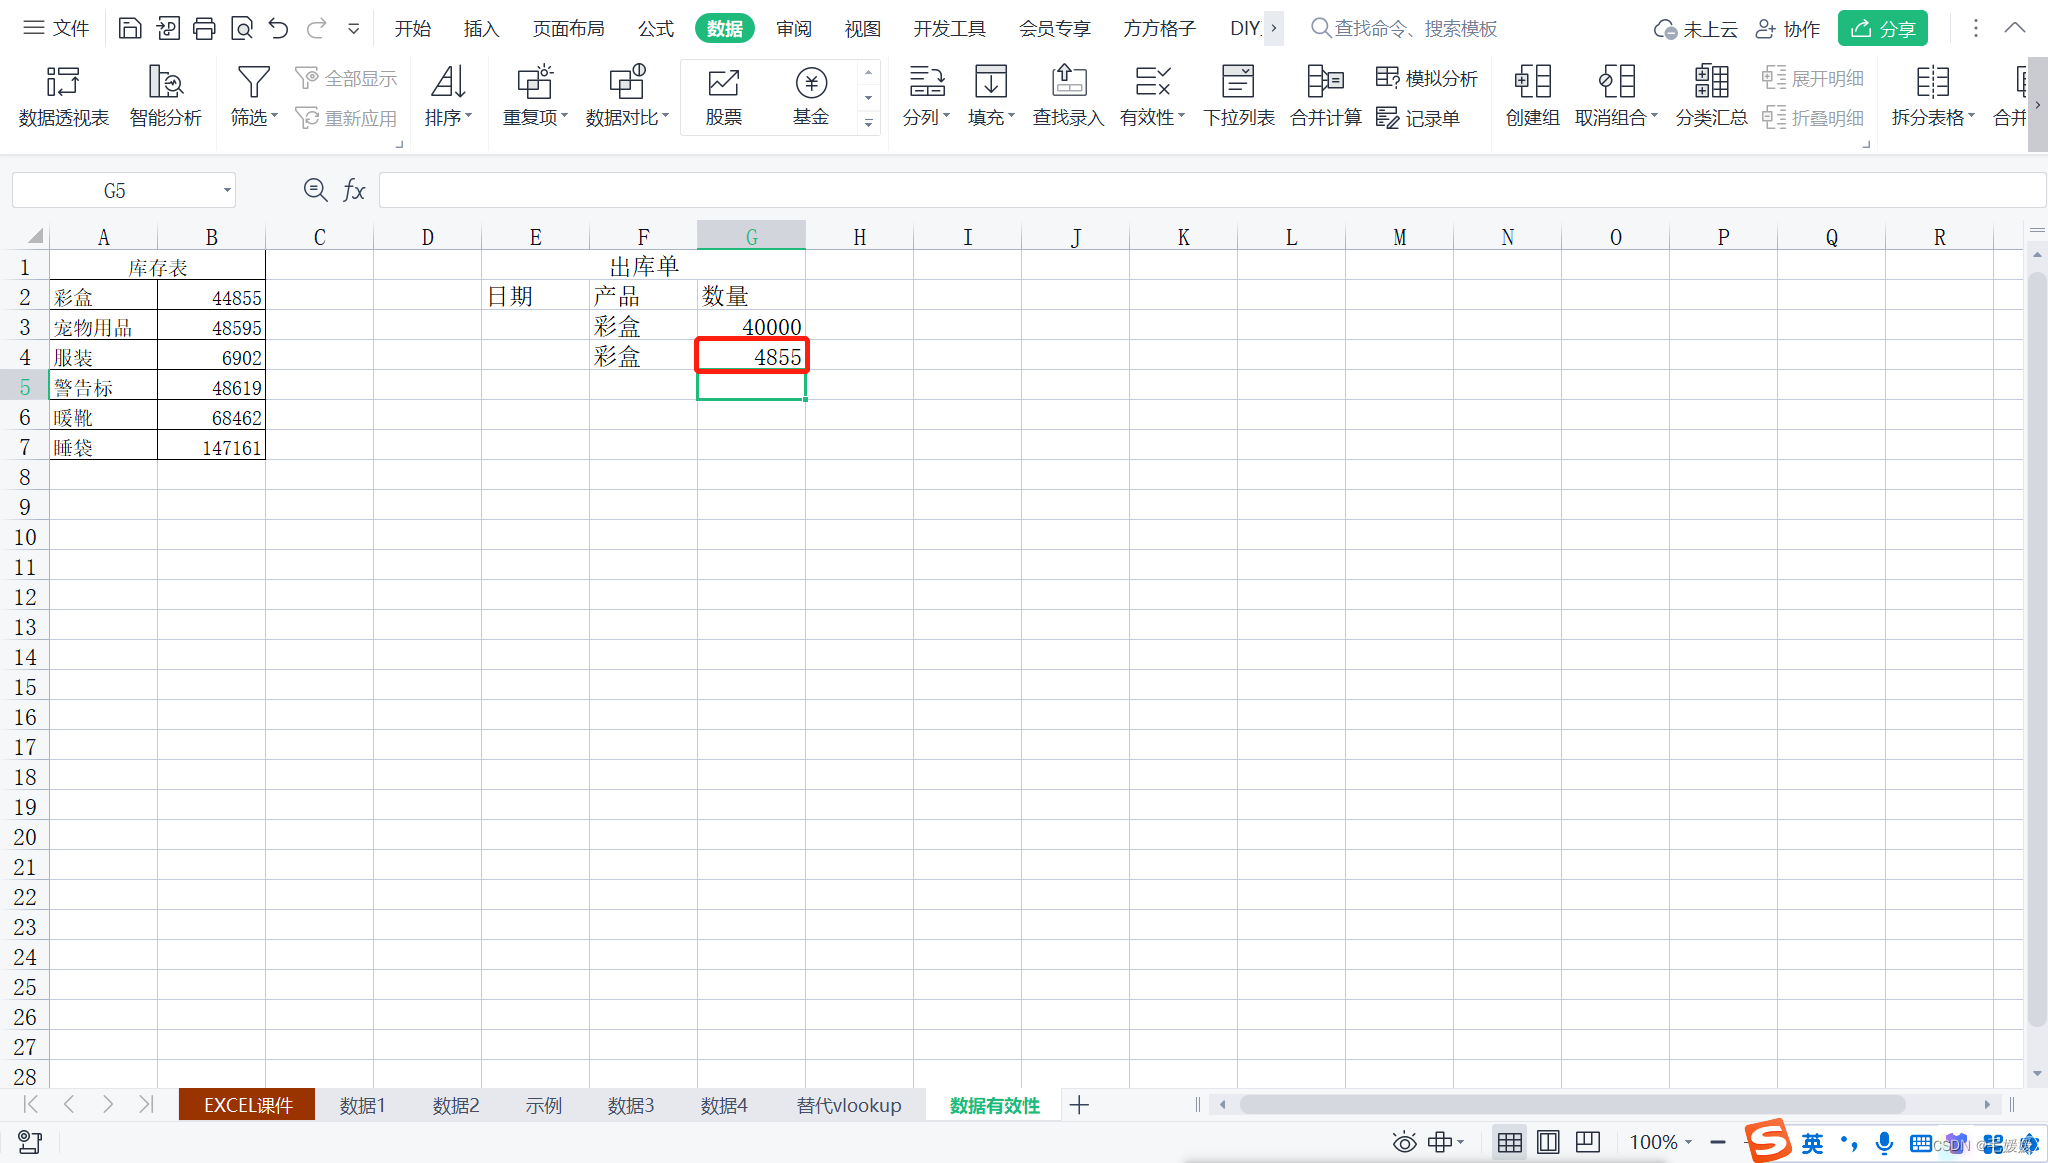
Task: Create a group (创建组)
Action: (x=1532, y=96)
